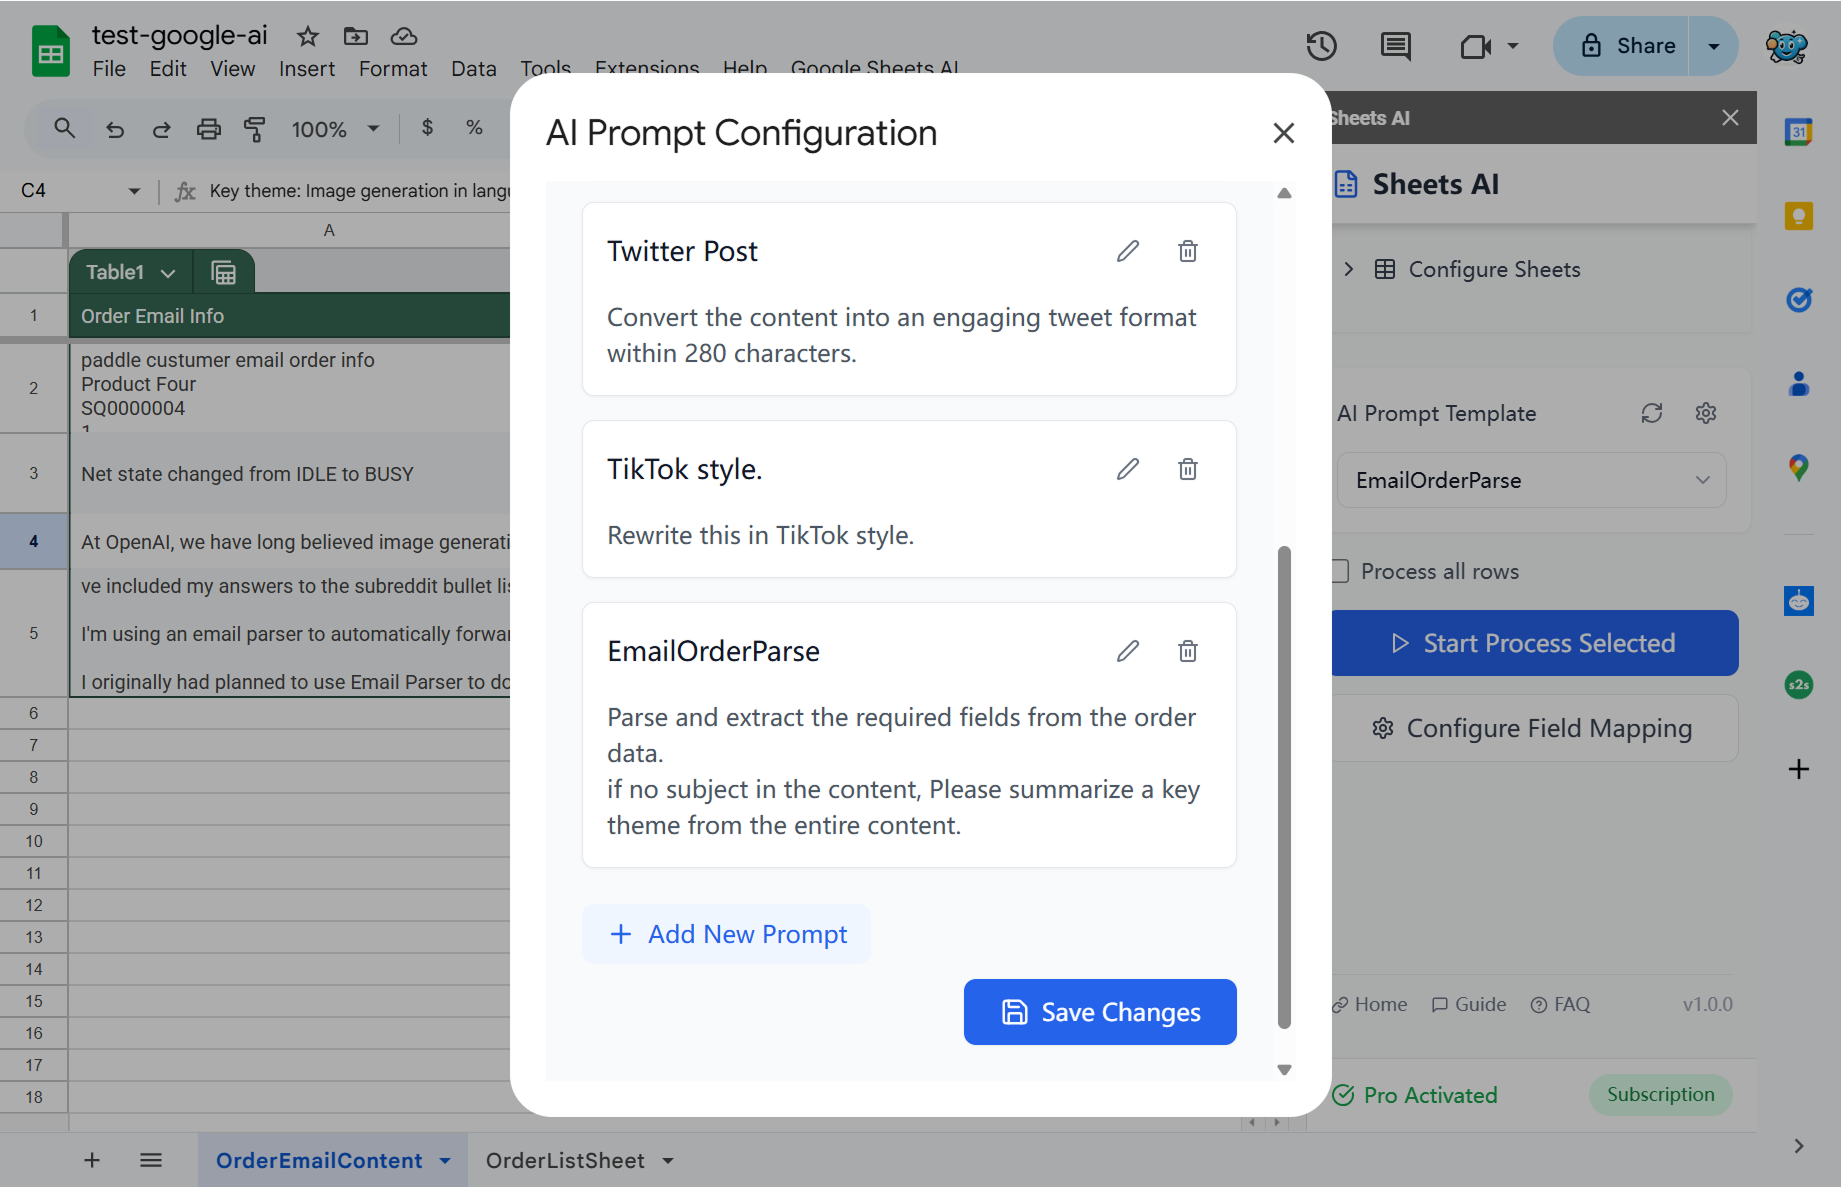Refresh the AI Prompt Template list
Screen dimensions: 1841x1187
pos(1651,413)
